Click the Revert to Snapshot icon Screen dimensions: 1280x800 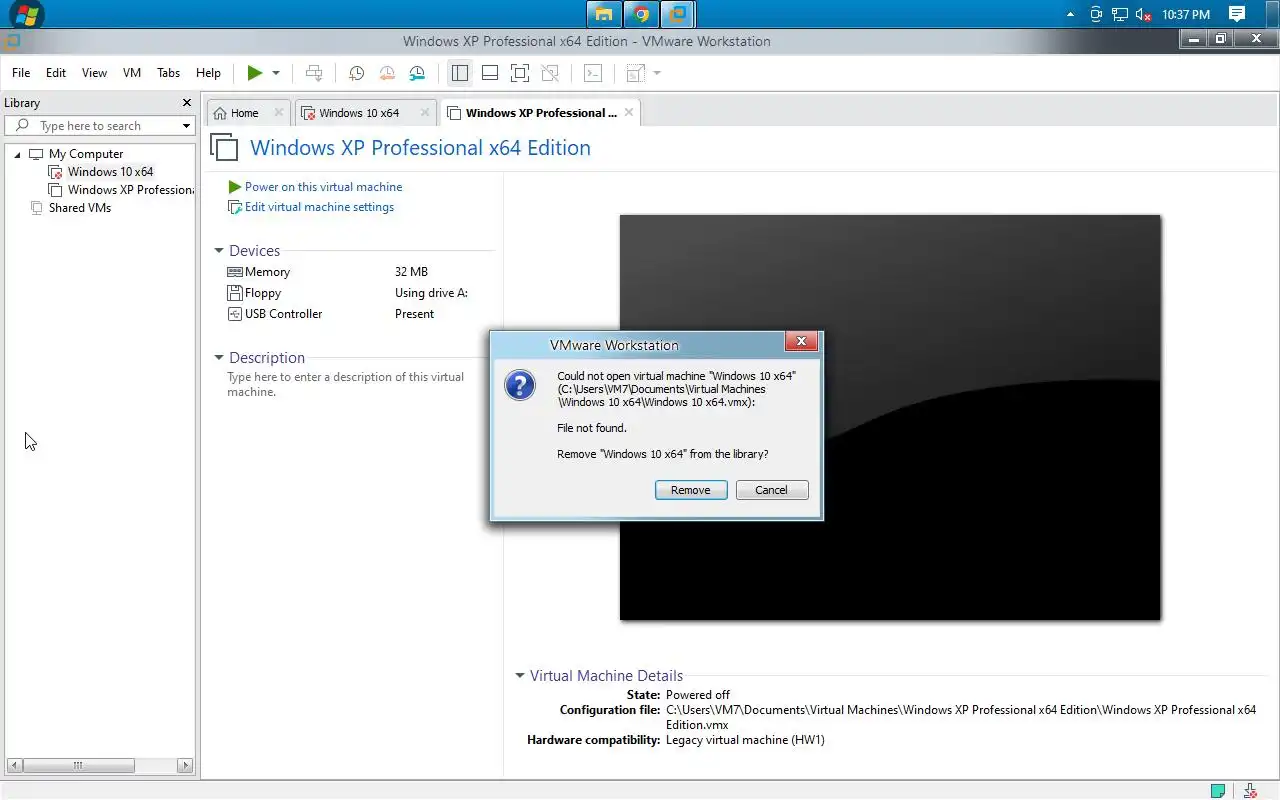pyautogui.click(x=386, y=73)
